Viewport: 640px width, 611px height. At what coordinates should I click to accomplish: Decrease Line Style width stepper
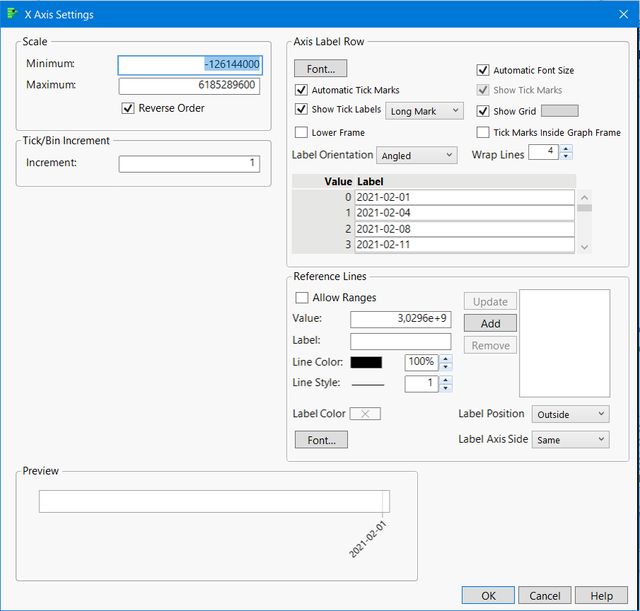(x=445, y=388)
